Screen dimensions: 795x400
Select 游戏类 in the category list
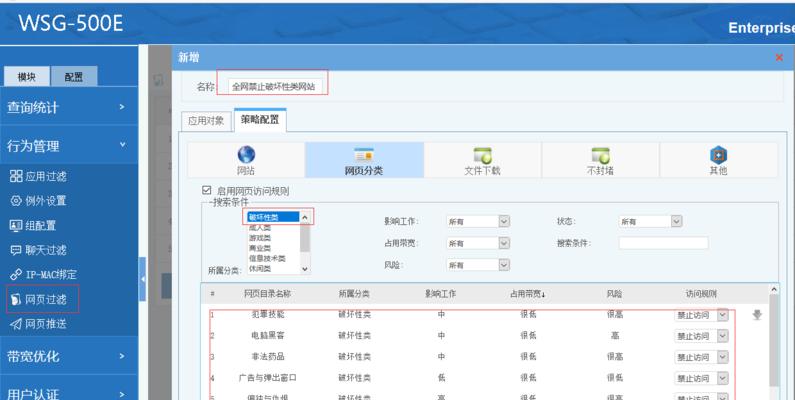(260, 237)
